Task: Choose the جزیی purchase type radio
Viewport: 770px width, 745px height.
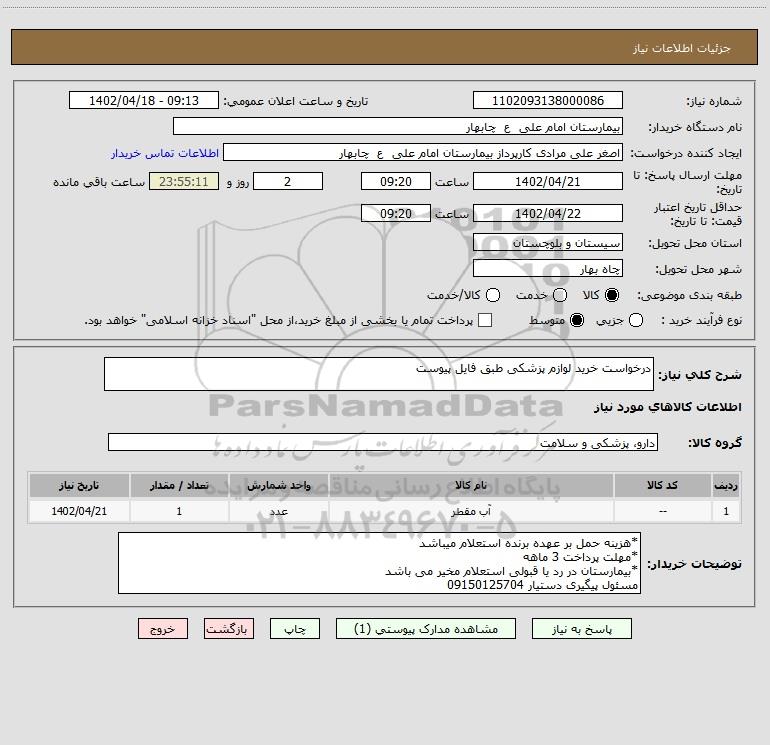Action: coord(635,320)
